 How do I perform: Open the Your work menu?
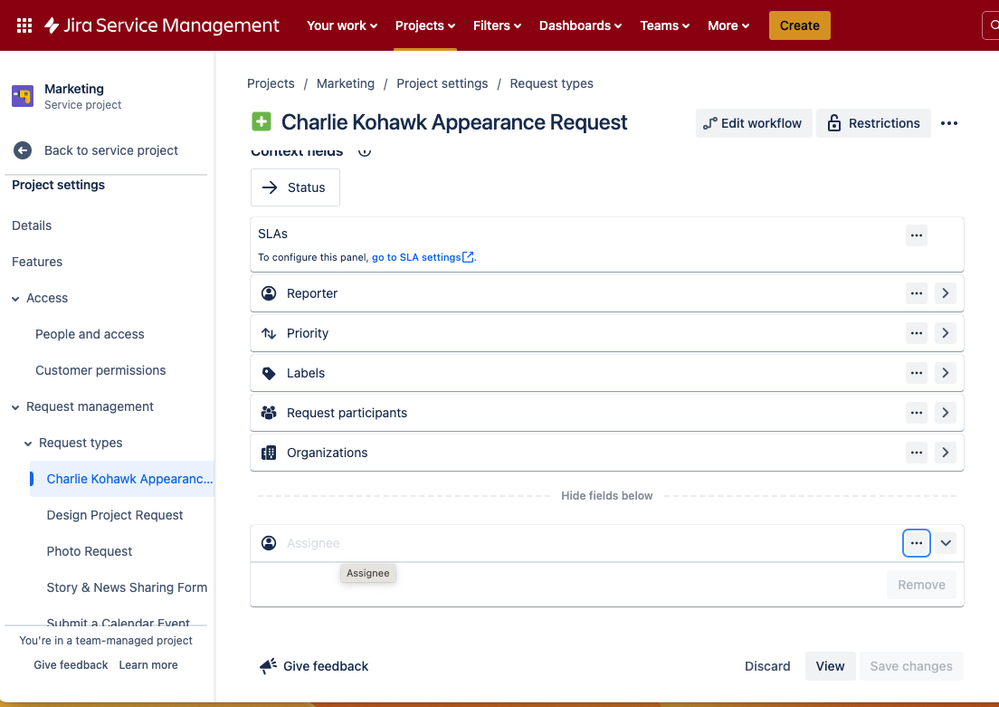point(342,25)
